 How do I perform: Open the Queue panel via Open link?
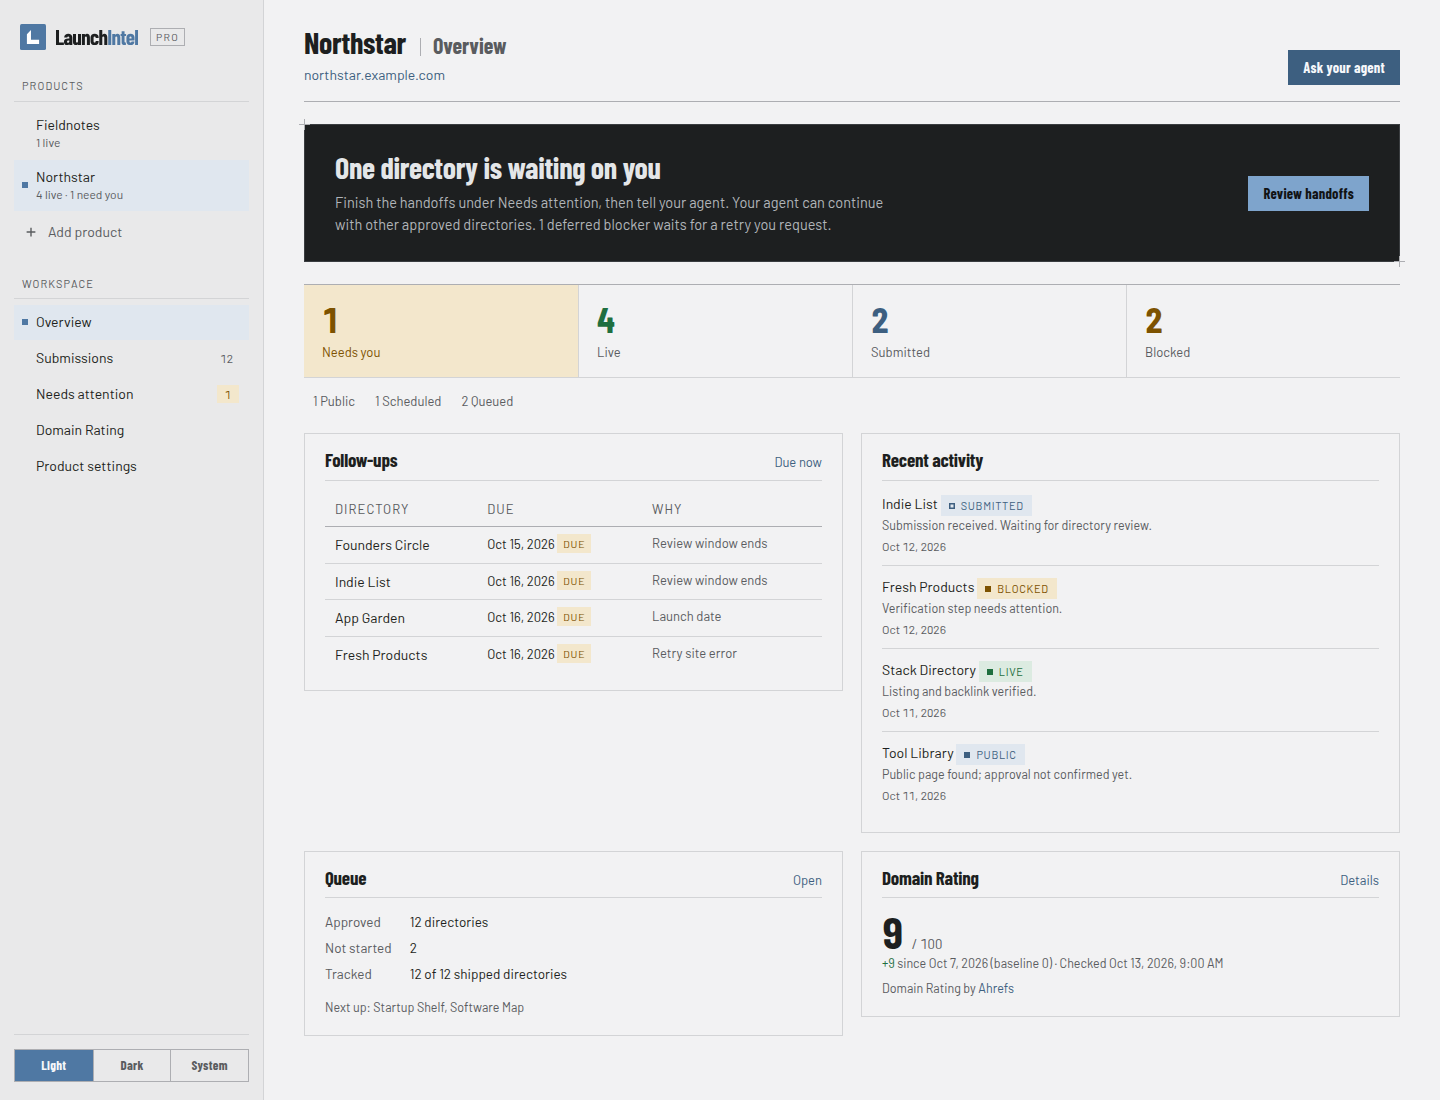coord(807,880)
